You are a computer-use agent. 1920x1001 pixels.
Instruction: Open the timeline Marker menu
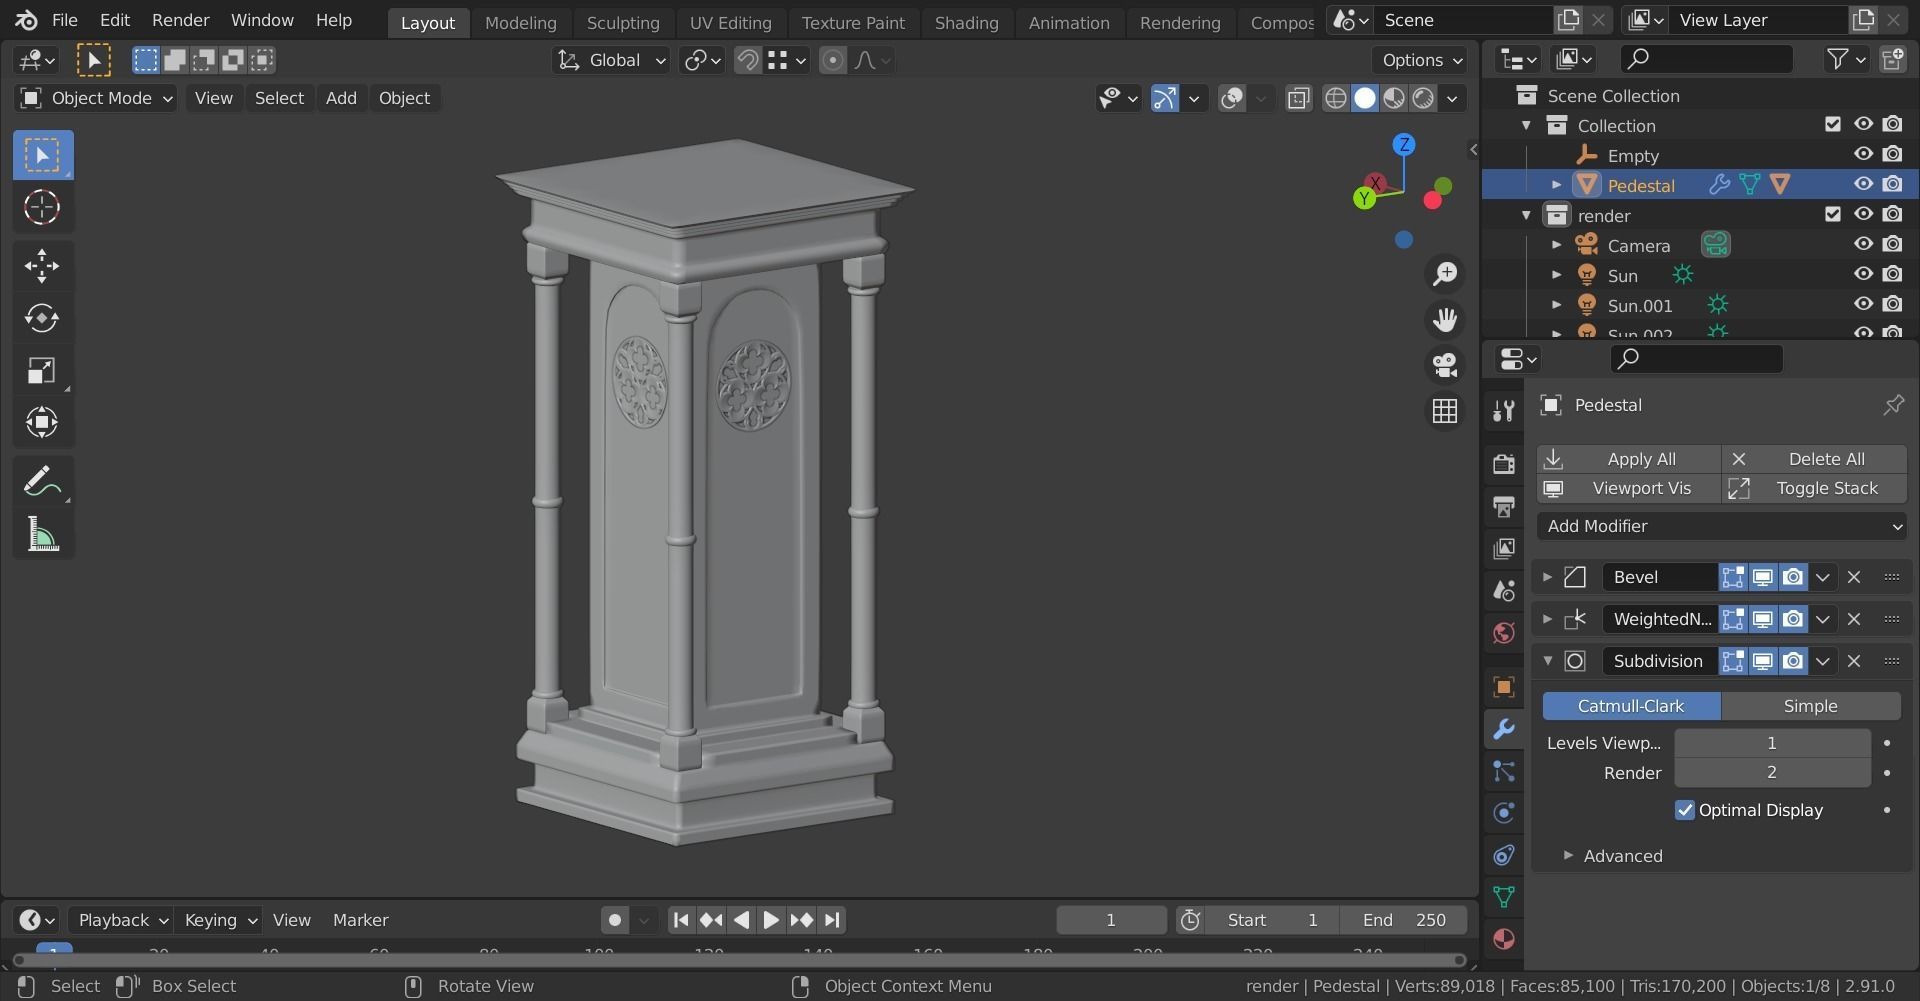click(x=361, y=920)
